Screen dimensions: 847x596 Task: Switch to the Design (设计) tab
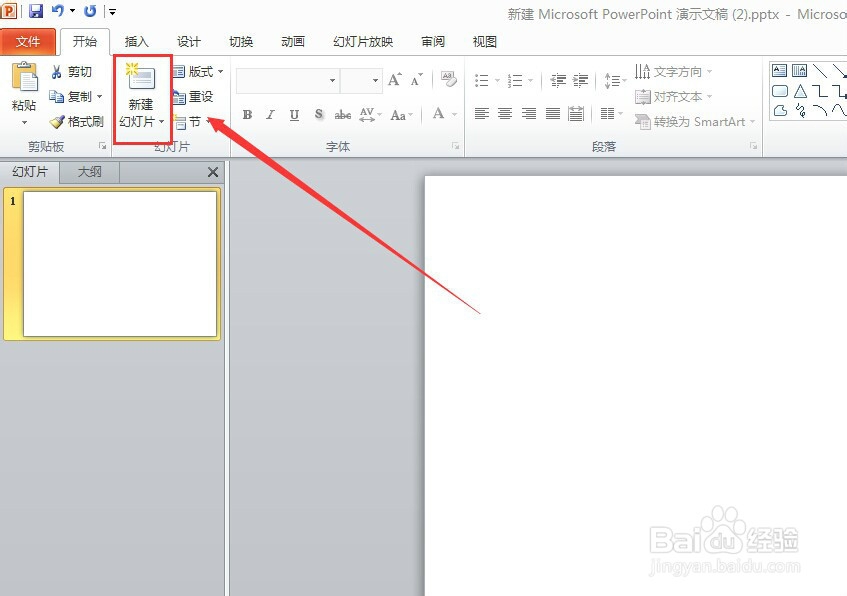[x=189, y=42]
